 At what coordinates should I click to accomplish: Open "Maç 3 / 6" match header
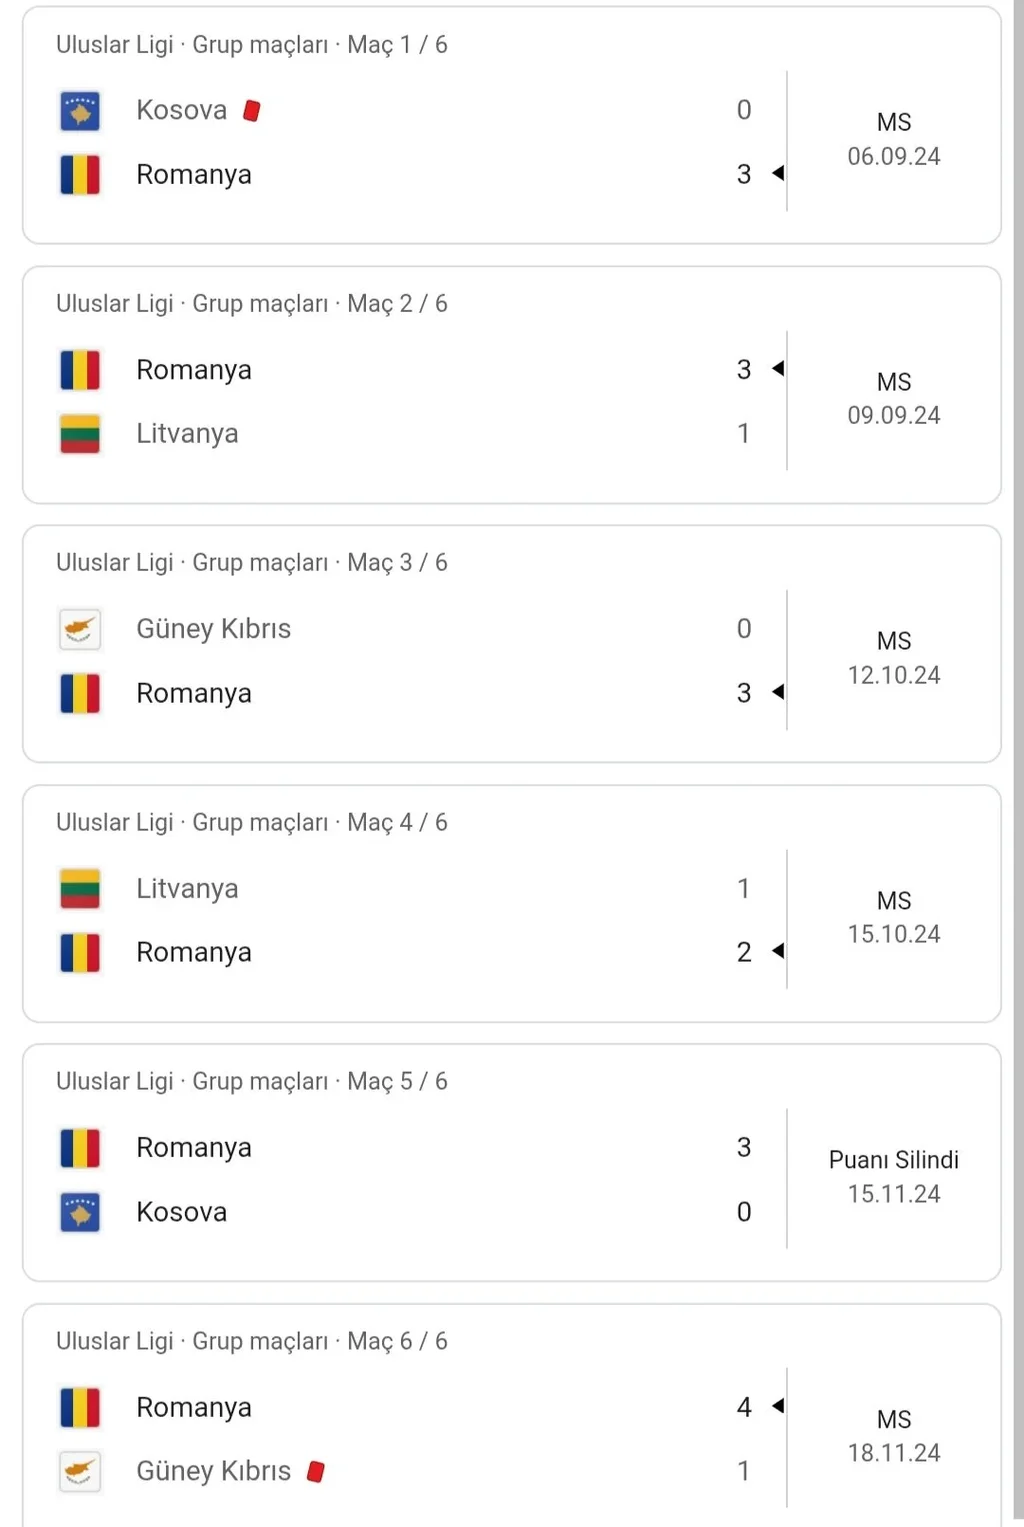(252, 563)
